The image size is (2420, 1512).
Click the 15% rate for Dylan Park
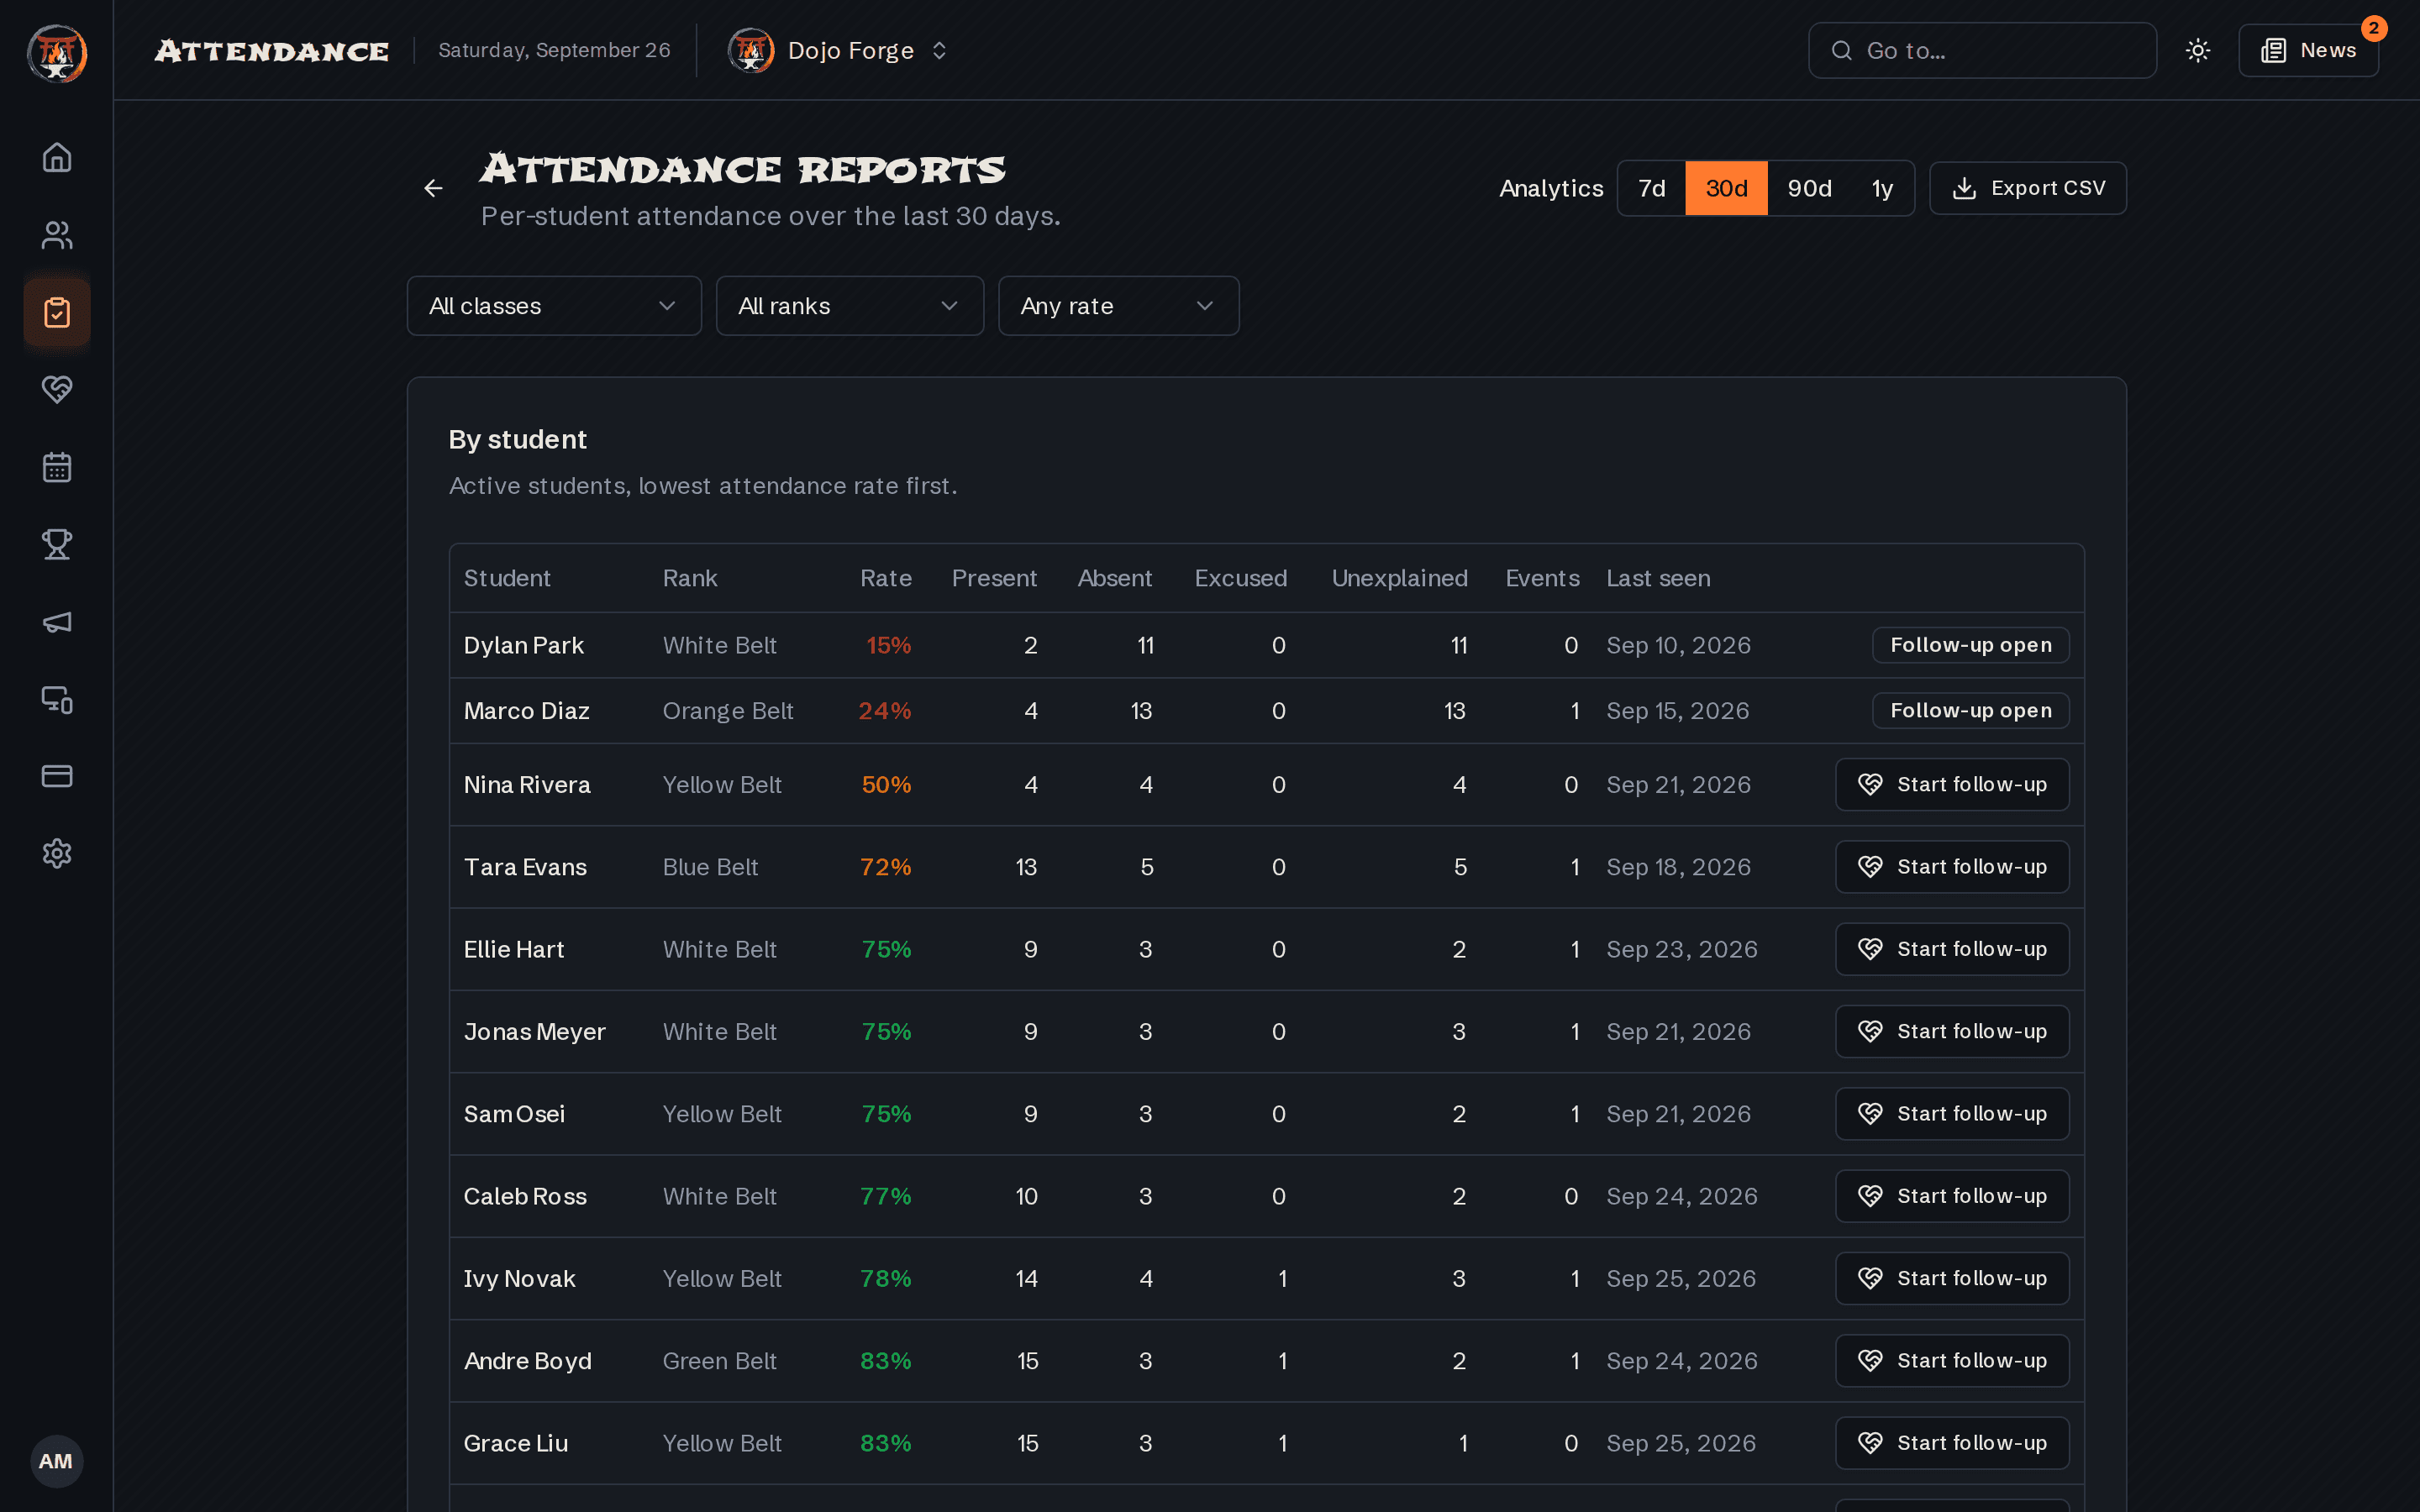click(888, 645)
